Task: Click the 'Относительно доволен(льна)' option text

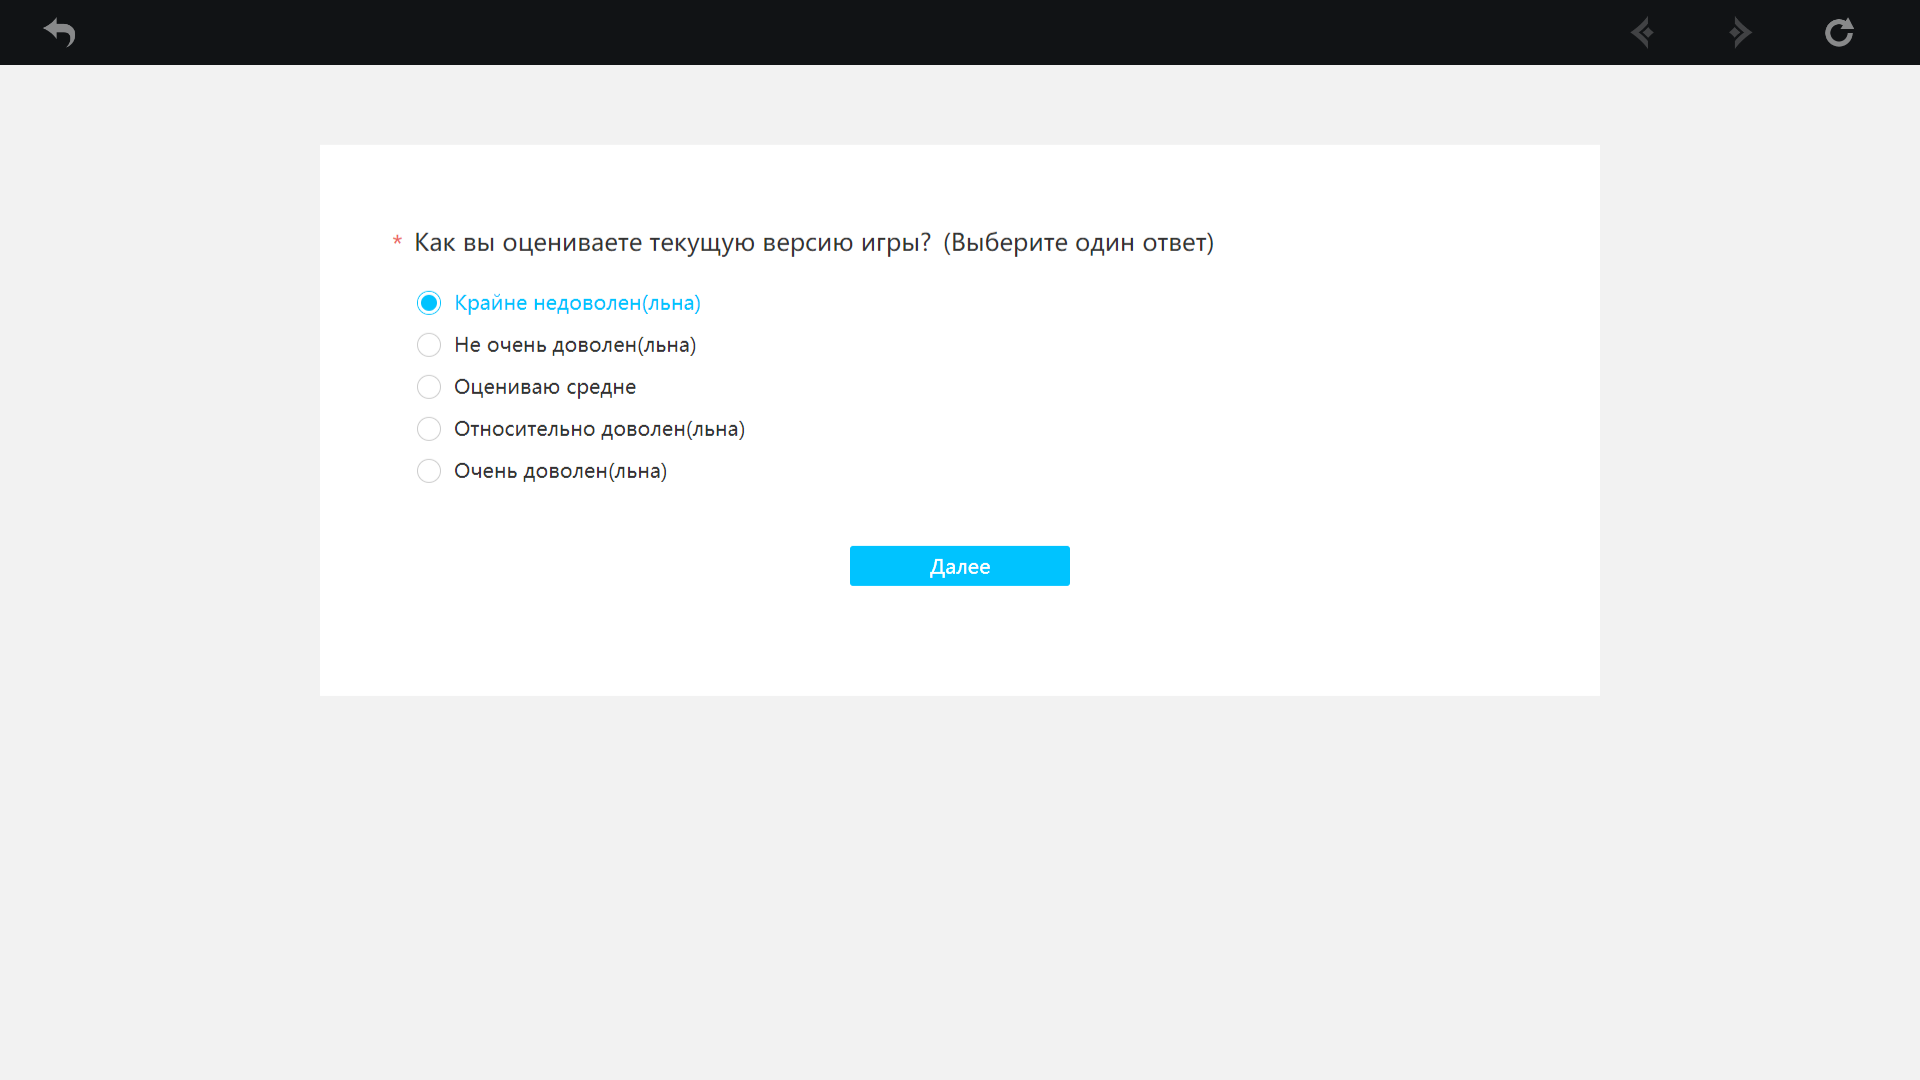Action: point(599,429)
